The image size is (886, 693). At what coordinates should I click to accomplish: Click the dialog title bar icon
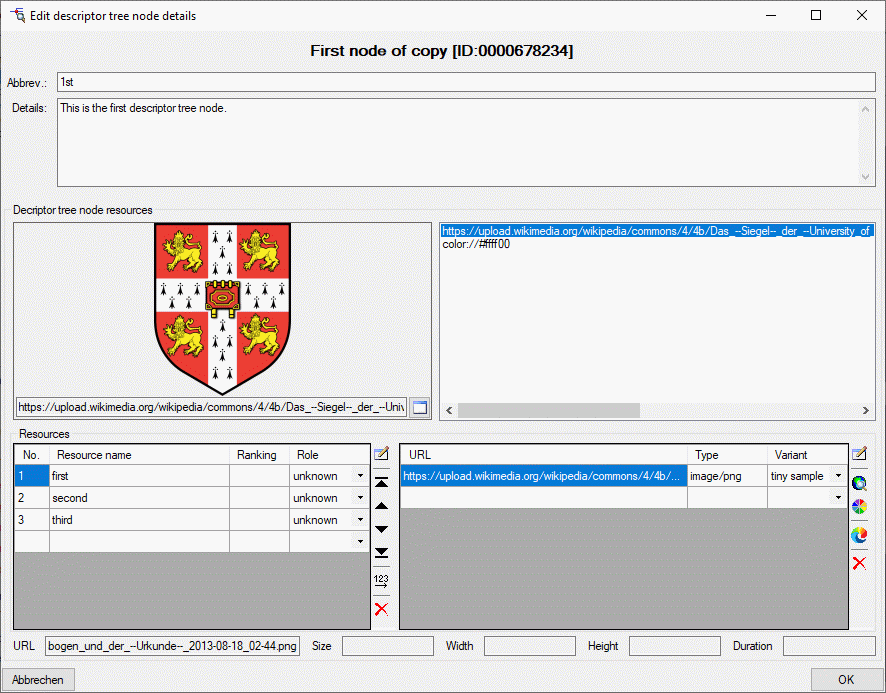coord(18,15)
